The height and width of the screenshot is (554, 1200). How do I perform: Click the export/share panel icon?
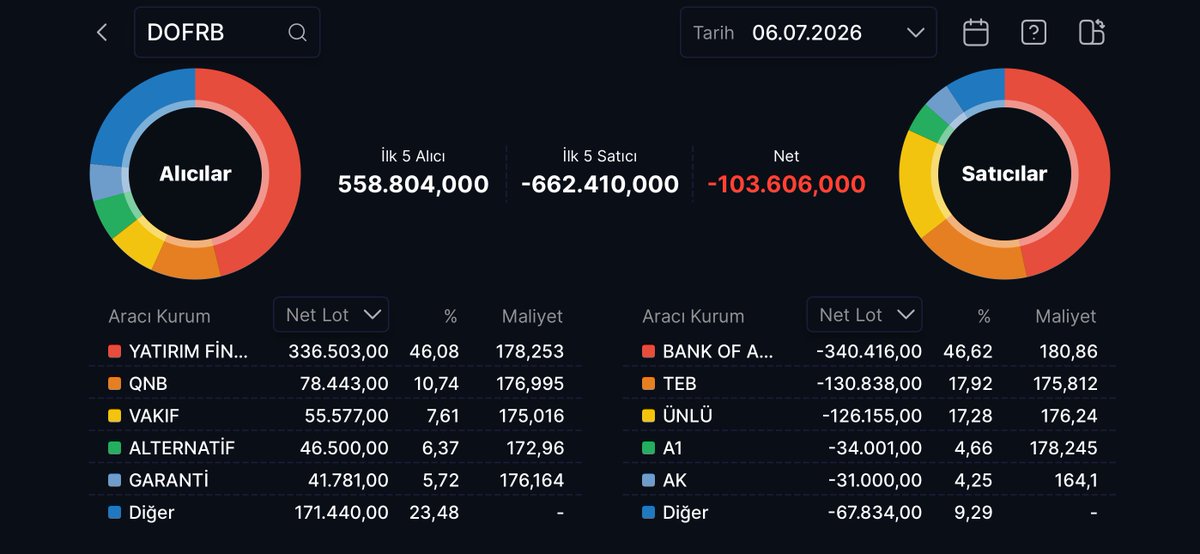coord(1092,33)
